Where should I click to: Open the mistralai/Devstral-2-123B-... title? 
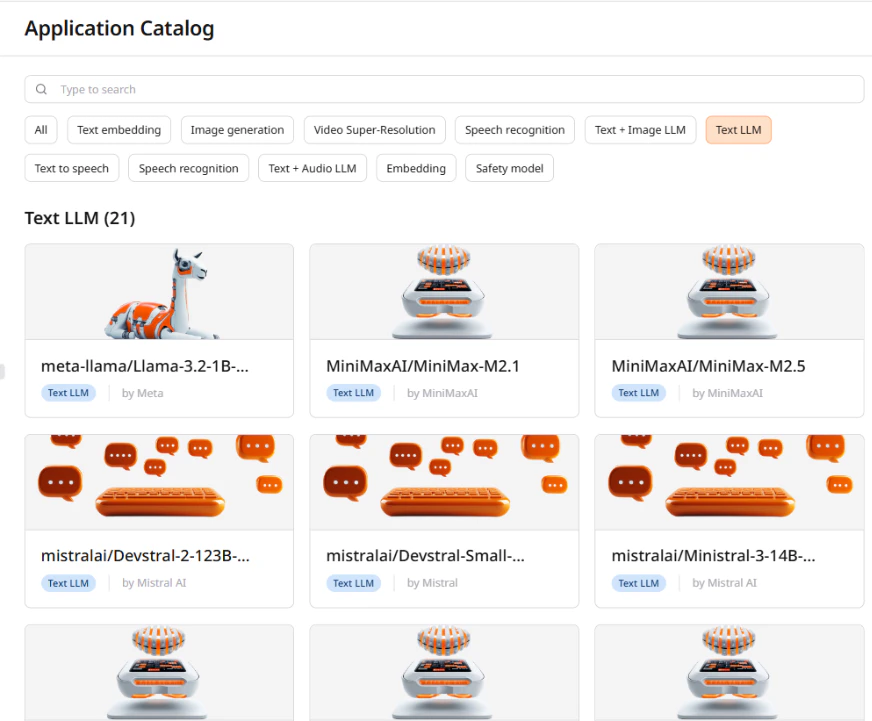(145, 556)
